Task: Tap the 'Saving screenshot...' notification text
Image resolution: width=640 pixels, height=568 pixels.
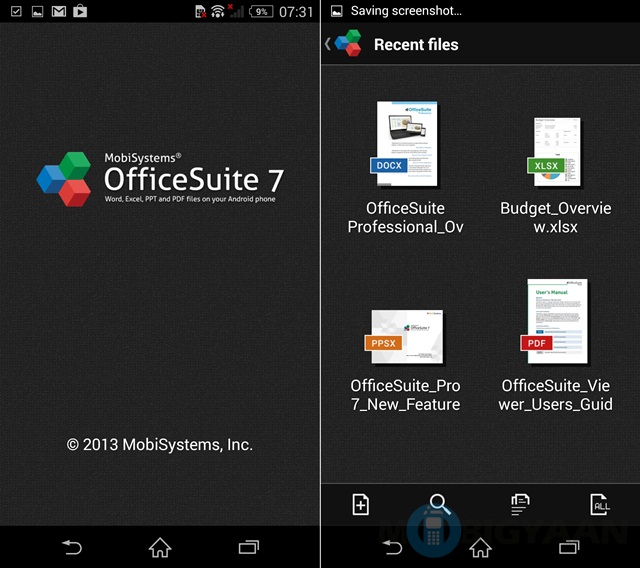Action: click(406, 11)
